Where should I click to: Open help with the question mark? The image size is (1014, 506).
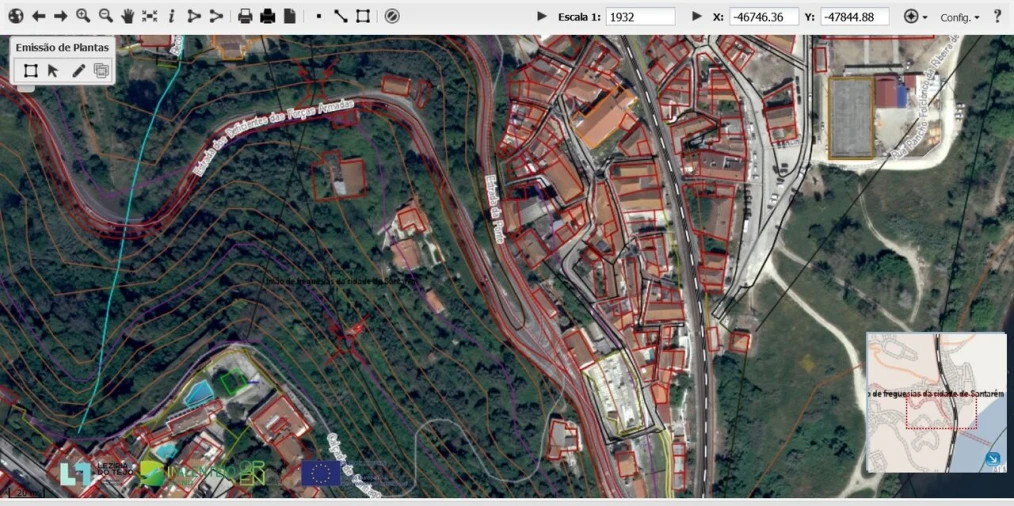997,16
